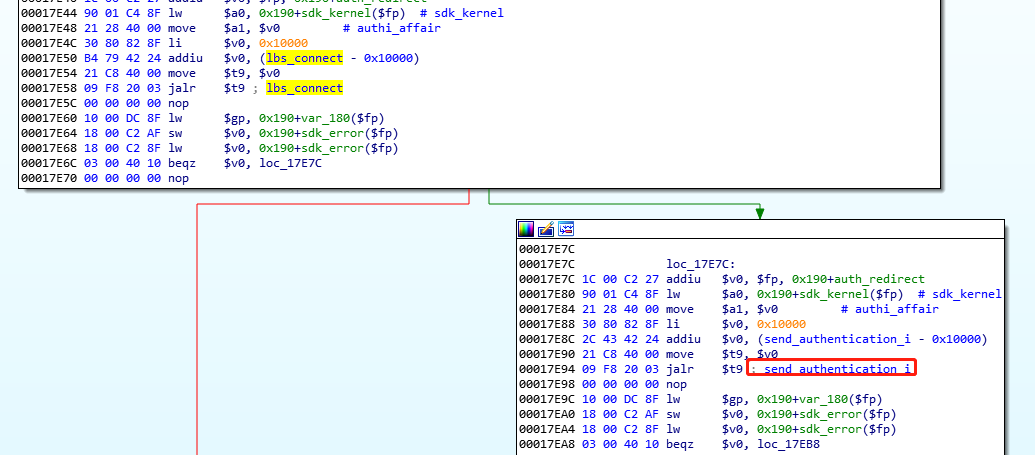Click loc_17EB8 target in the beqz instruction
The image size is (1035, 455).
click(x=787, y=444)
